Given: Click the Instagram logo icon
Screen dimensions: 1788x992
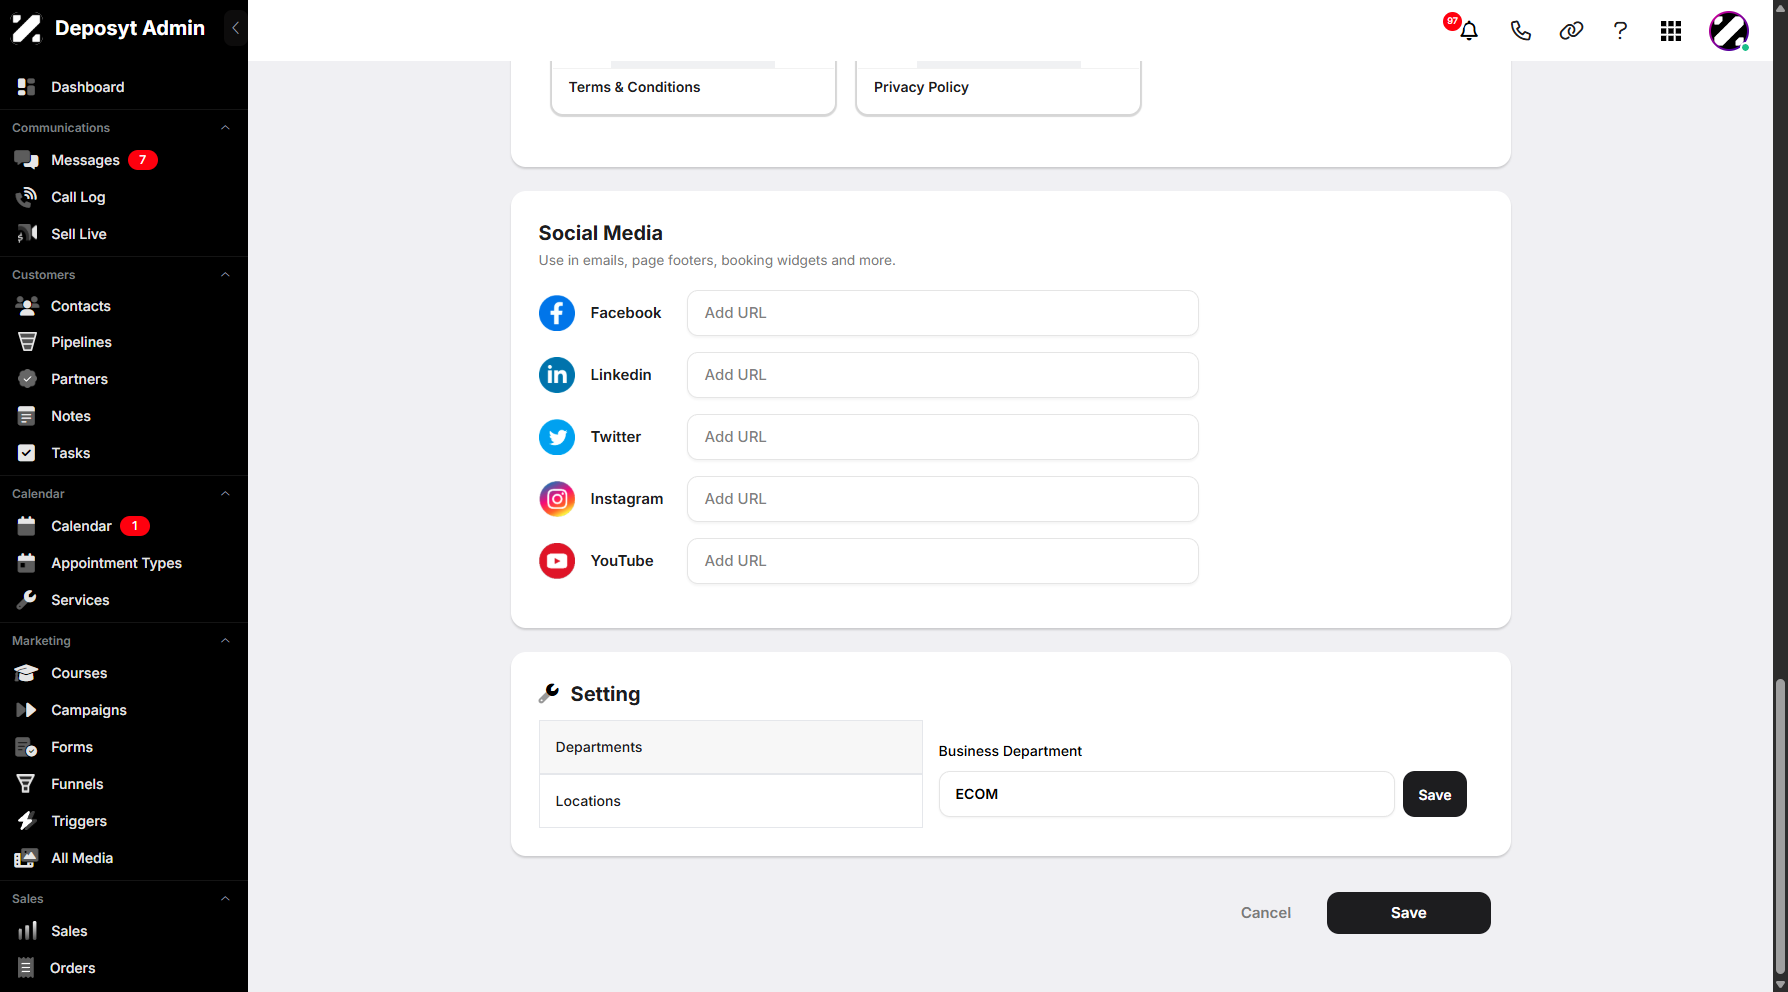Looking at the screenshot, I should (x=557, y=499).
